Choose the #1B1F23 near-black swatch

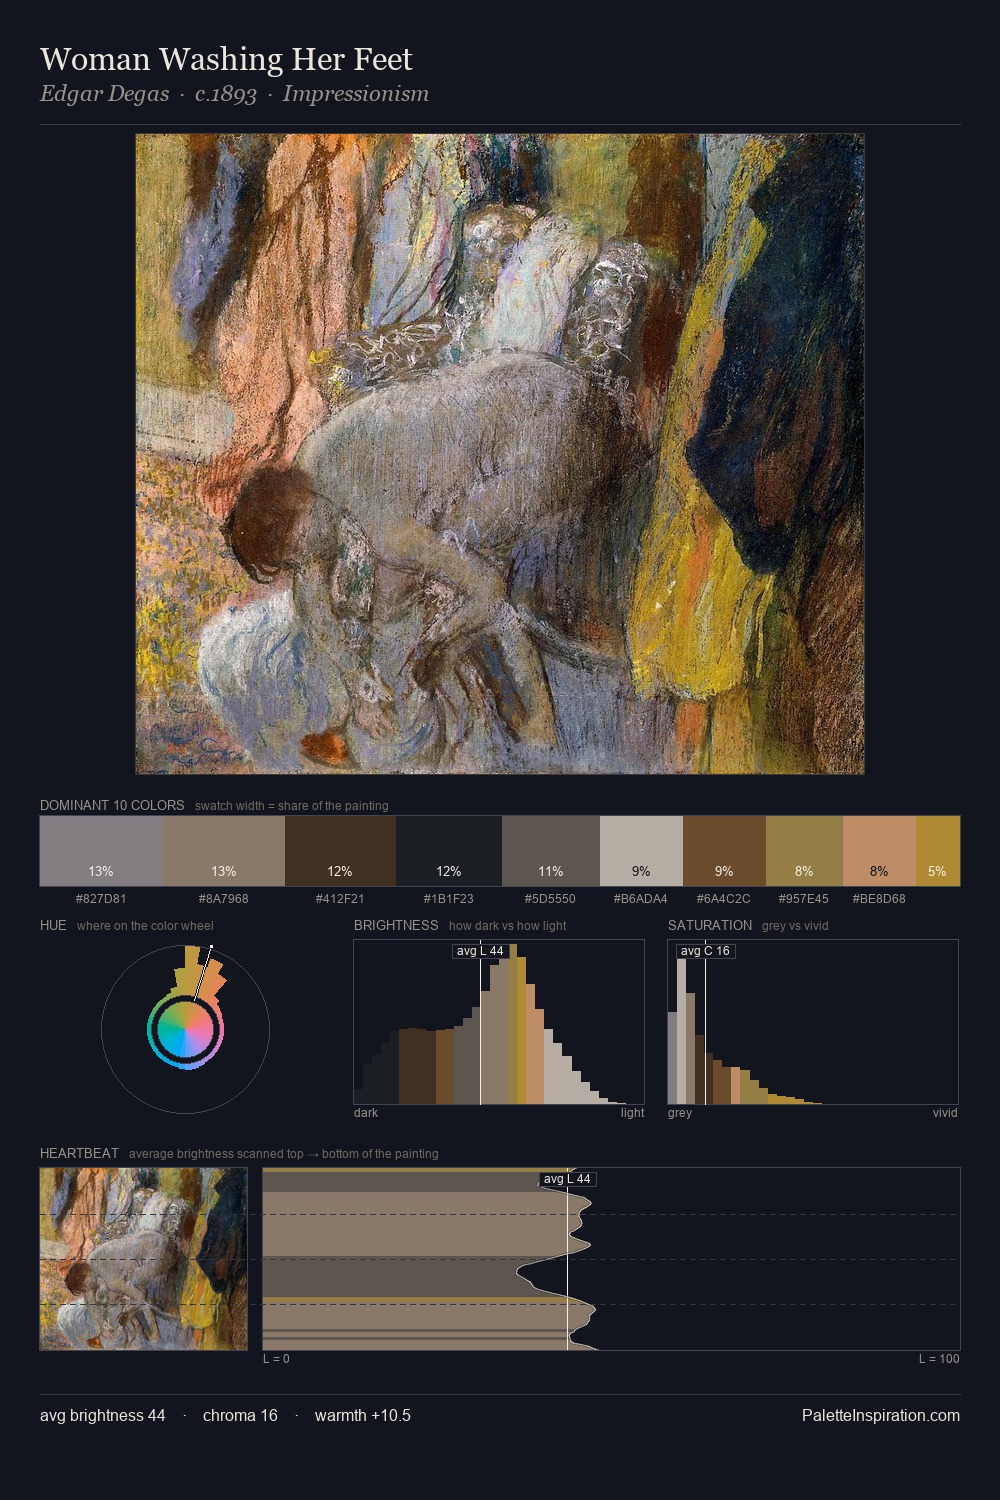tap(449, 851)
